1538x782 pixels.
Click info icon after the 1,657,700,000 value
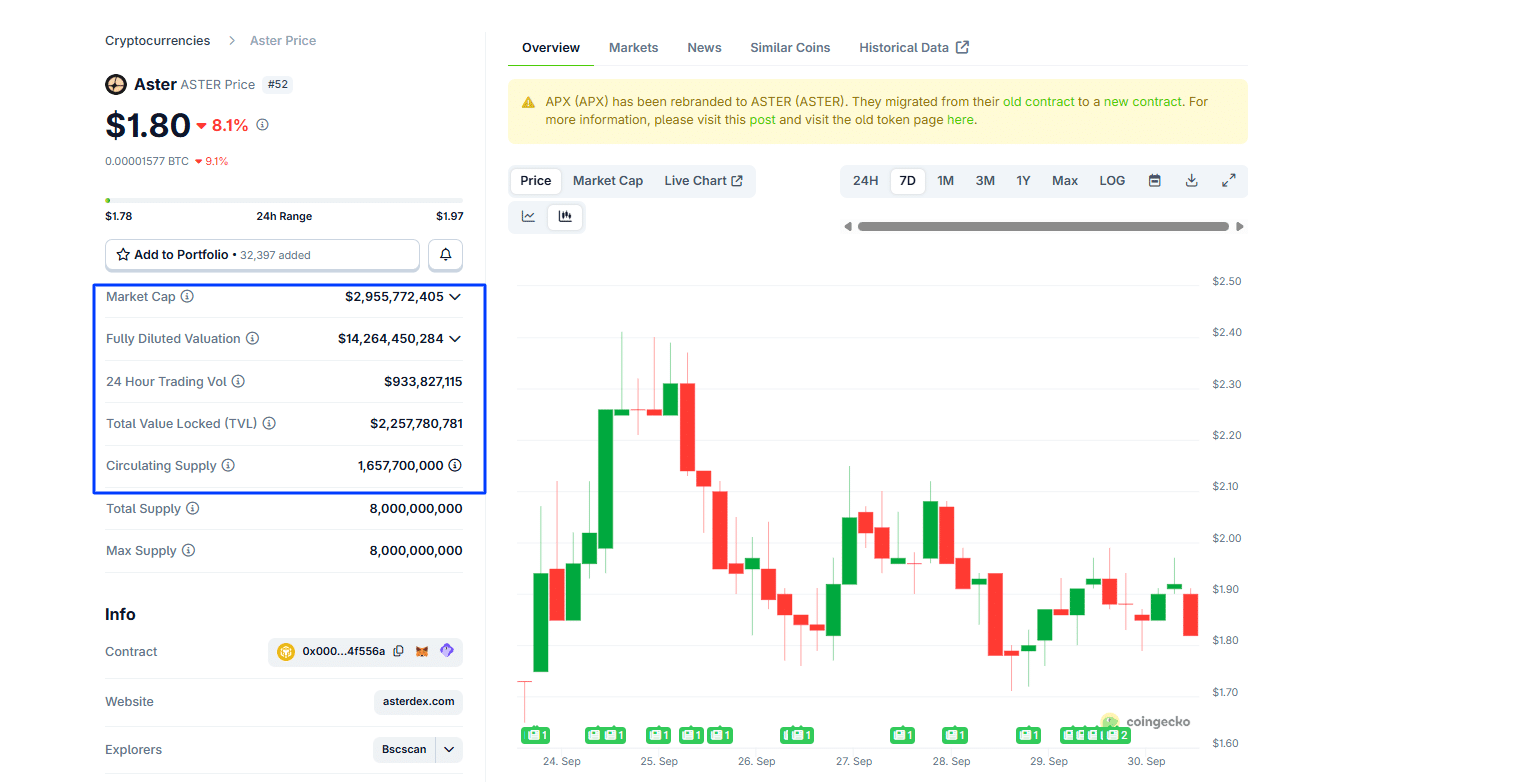point(455,465)
